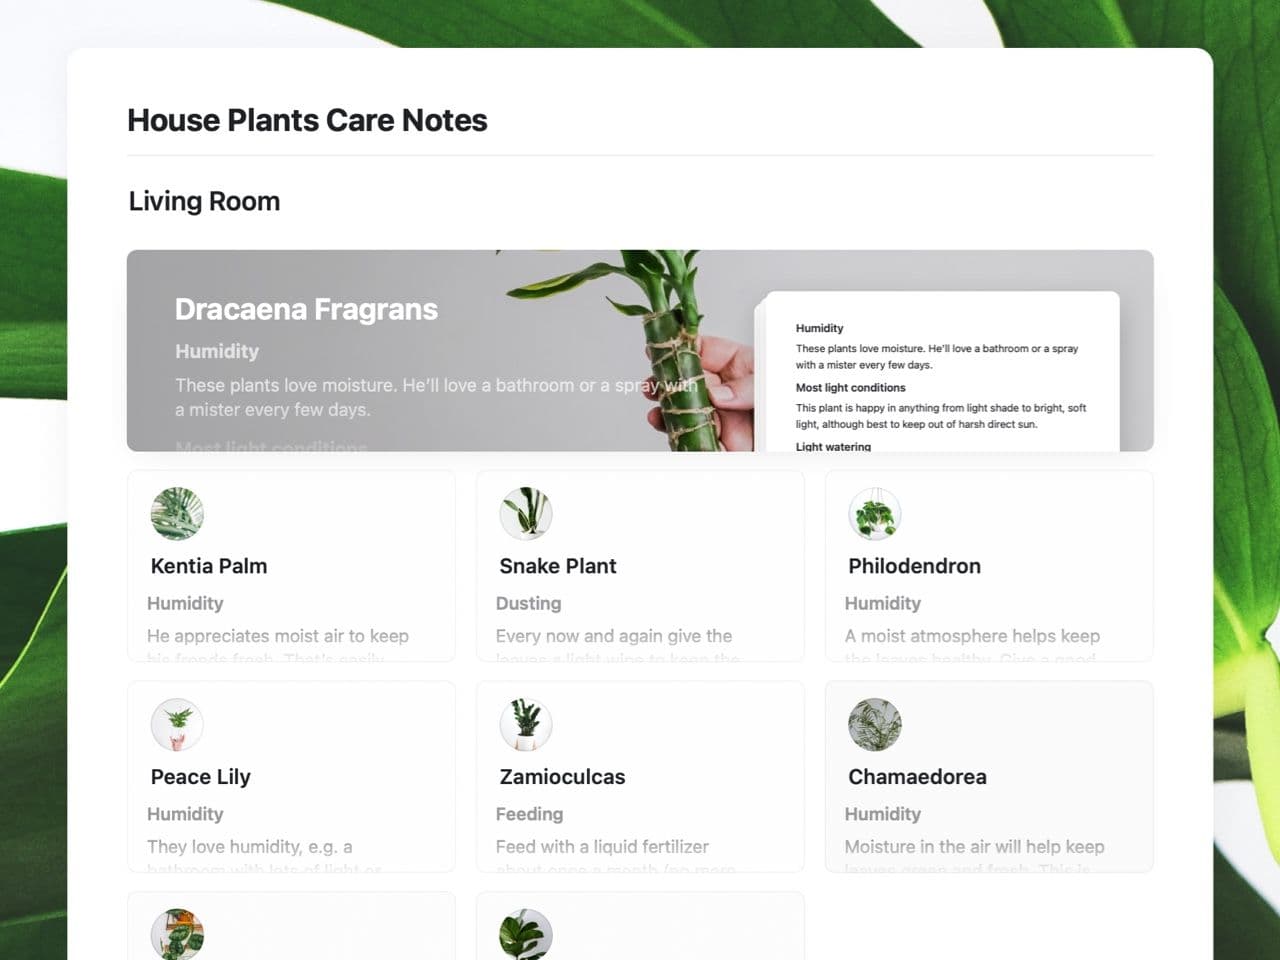The width and height of the screenshot is (1280, 960).
Task: Click the Living Room section heading
Action: (204, 201)
